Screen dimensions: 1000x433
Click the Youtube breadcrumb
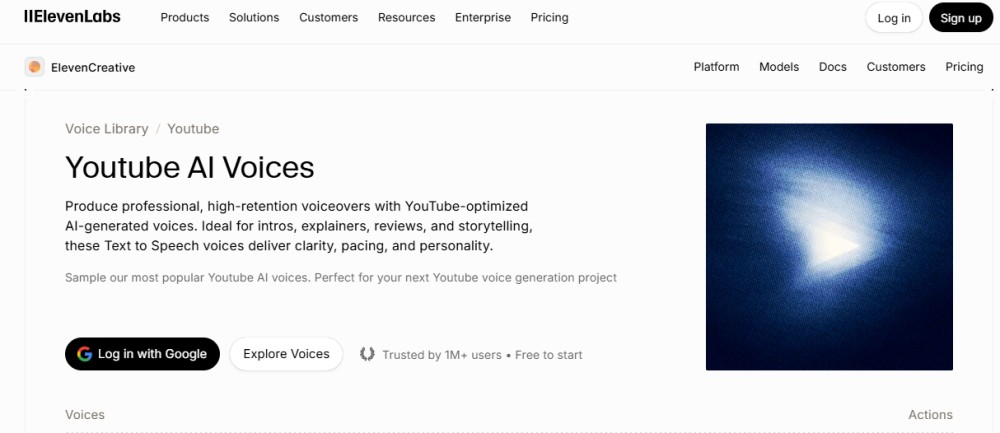(193, 129)
